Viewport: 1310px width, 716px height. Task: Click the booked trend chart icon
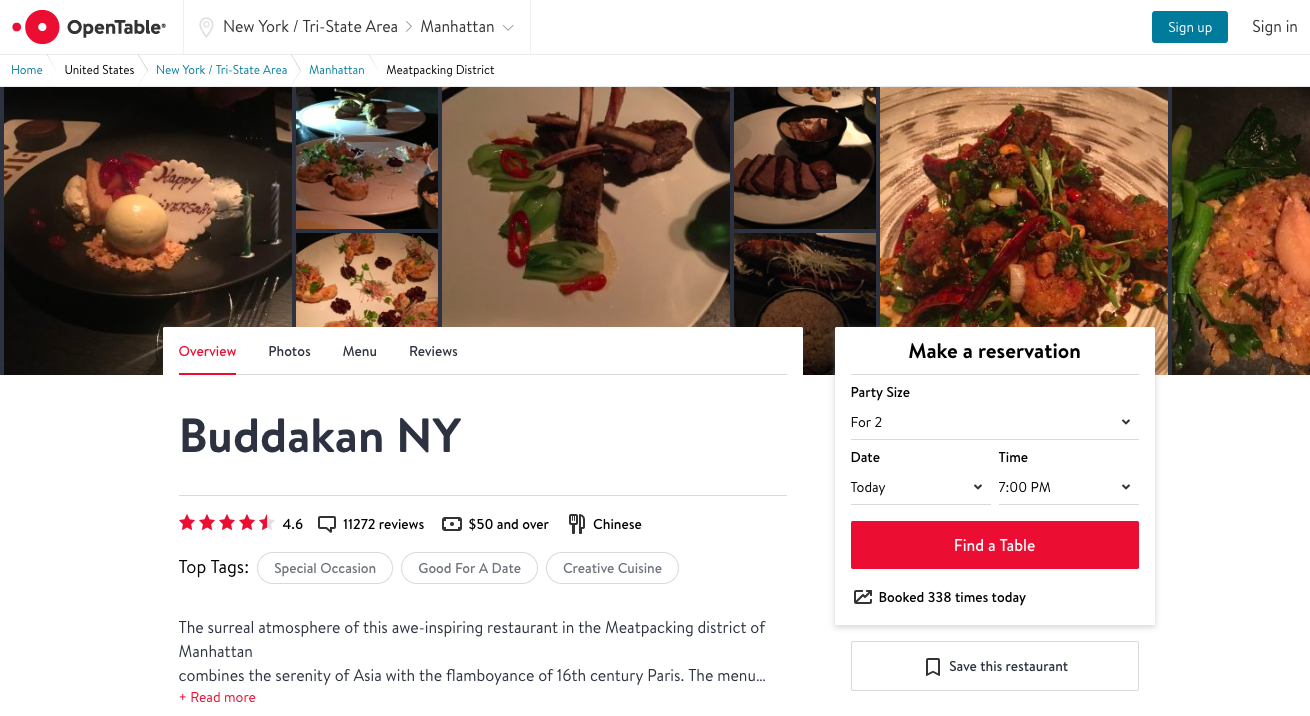(862, 597)
